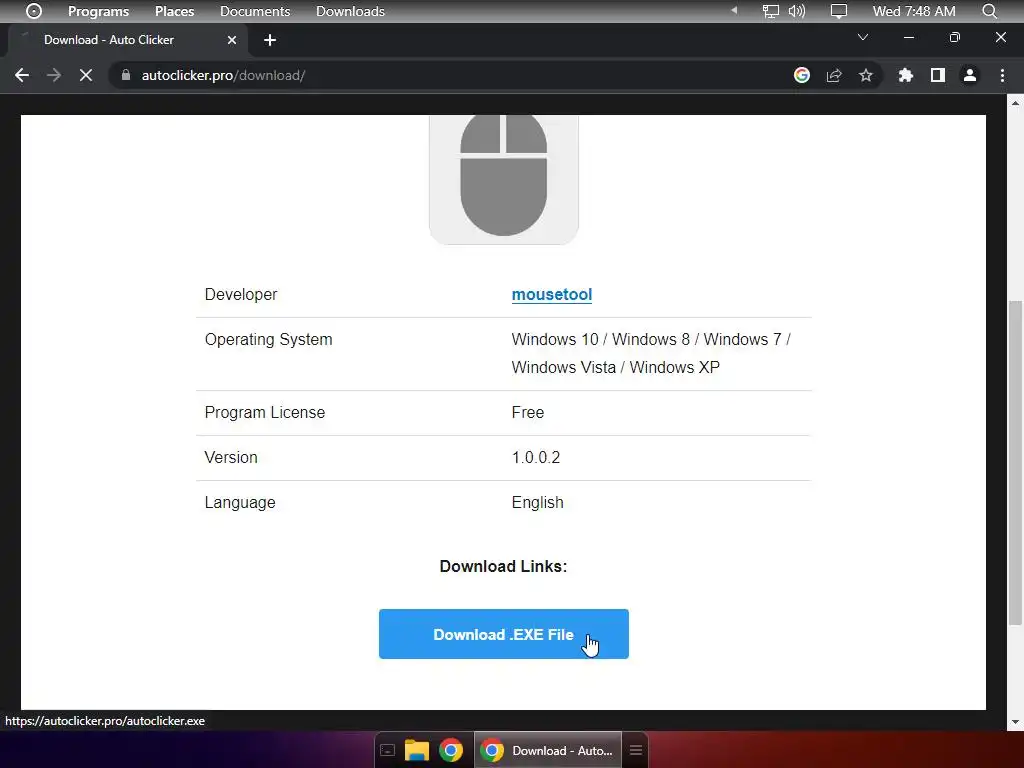Click the display icon in top panel
The height and width of the screenshot is (768, 1024).
[x=839, y=11]
